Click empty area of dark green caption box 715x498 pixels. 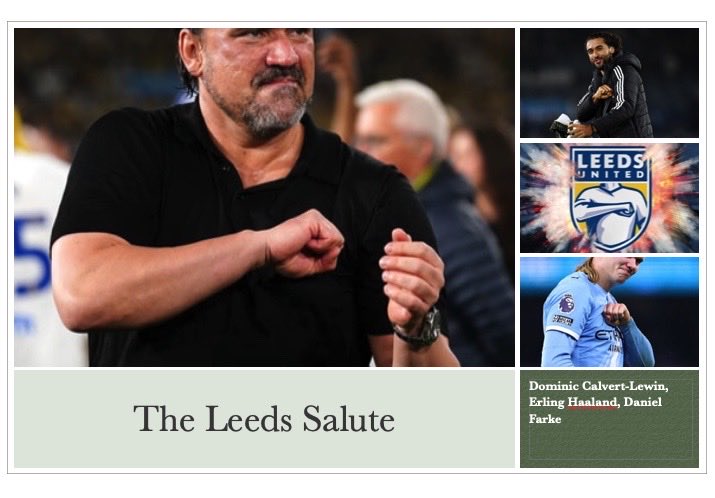click(x=609, y=445)
